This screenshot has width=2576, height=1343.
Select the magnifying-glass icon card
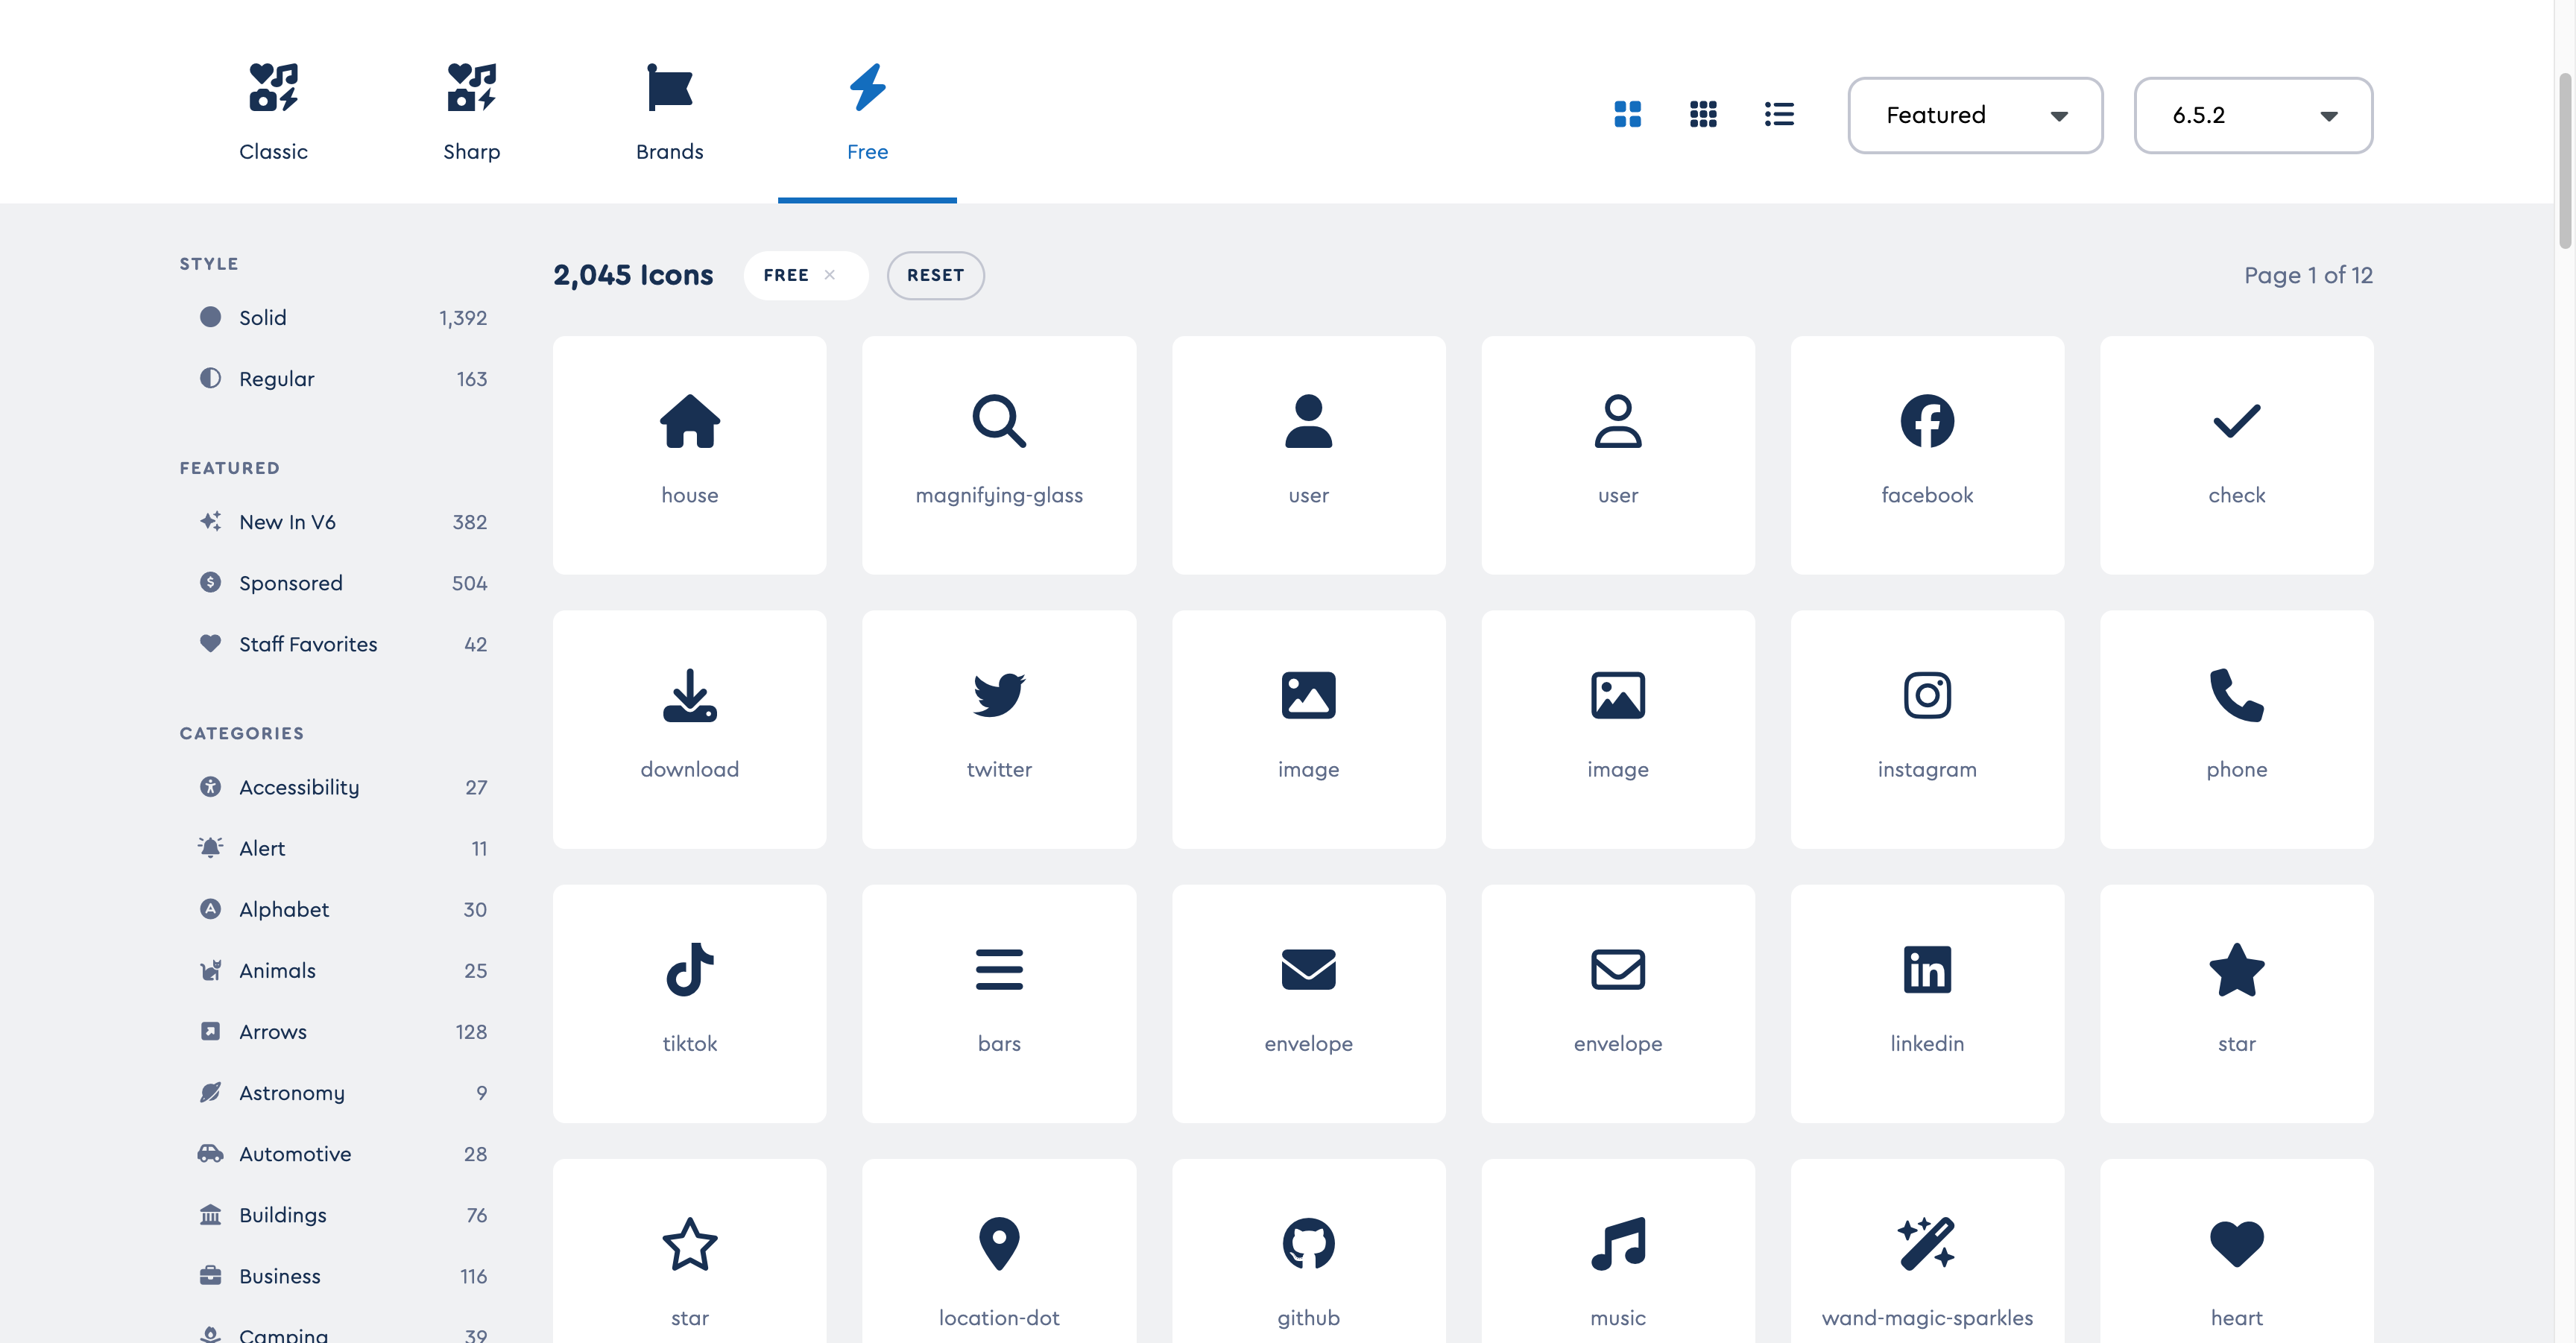pyautogui.click(x=999, y=455)
